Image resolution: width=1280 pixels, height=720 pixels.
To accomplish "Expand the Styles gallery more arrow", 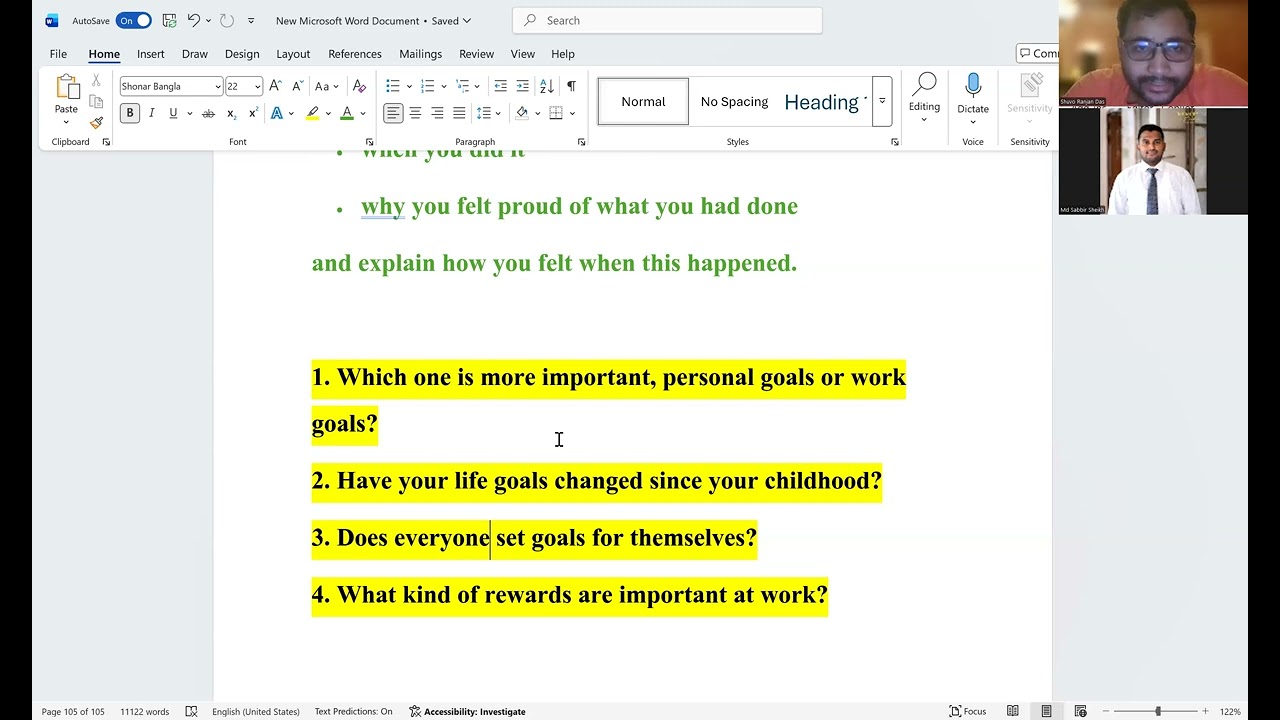I will tap(882, 102).
